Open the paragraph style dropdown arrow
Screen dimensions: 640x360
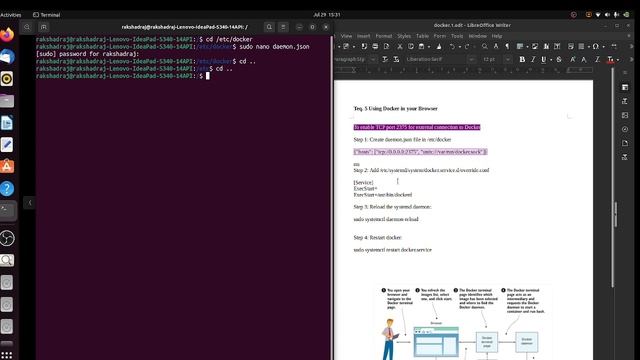tap(373, 60)
